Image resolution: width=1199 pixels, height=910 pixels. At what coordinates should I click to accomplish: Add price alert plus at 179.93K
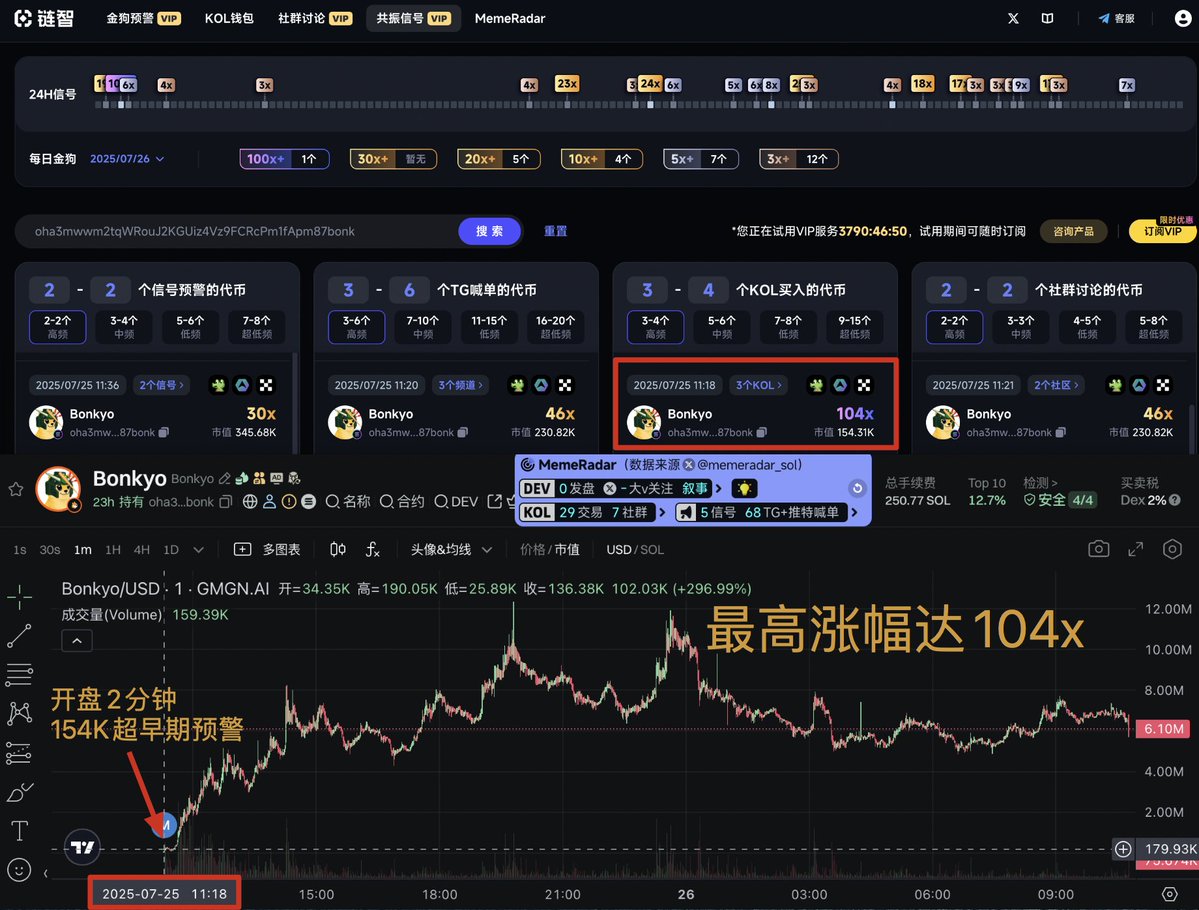coord(1123,849)
